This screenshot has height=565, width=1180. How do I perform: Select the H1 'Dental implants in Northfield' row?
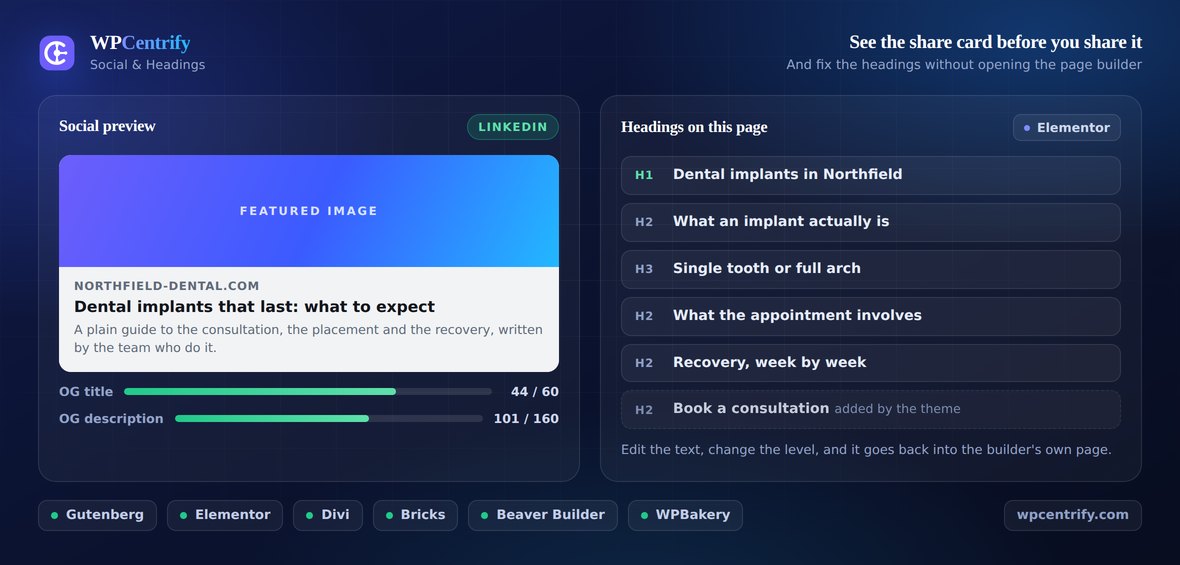coord(870,175)
